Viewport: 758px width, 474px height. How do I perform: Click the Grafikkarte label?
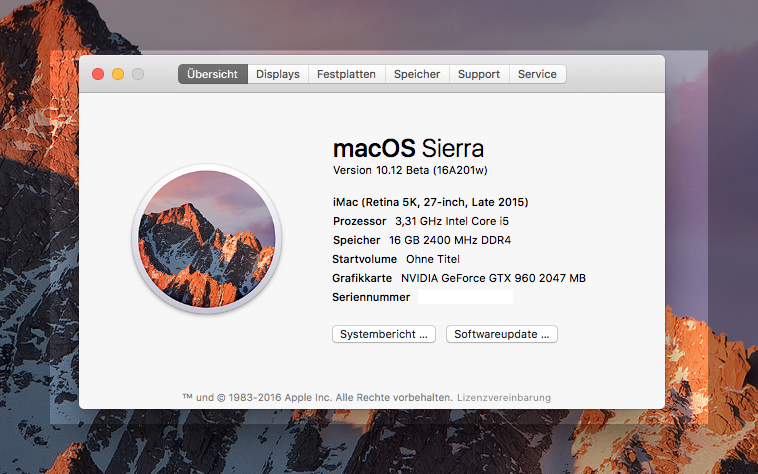362,278
